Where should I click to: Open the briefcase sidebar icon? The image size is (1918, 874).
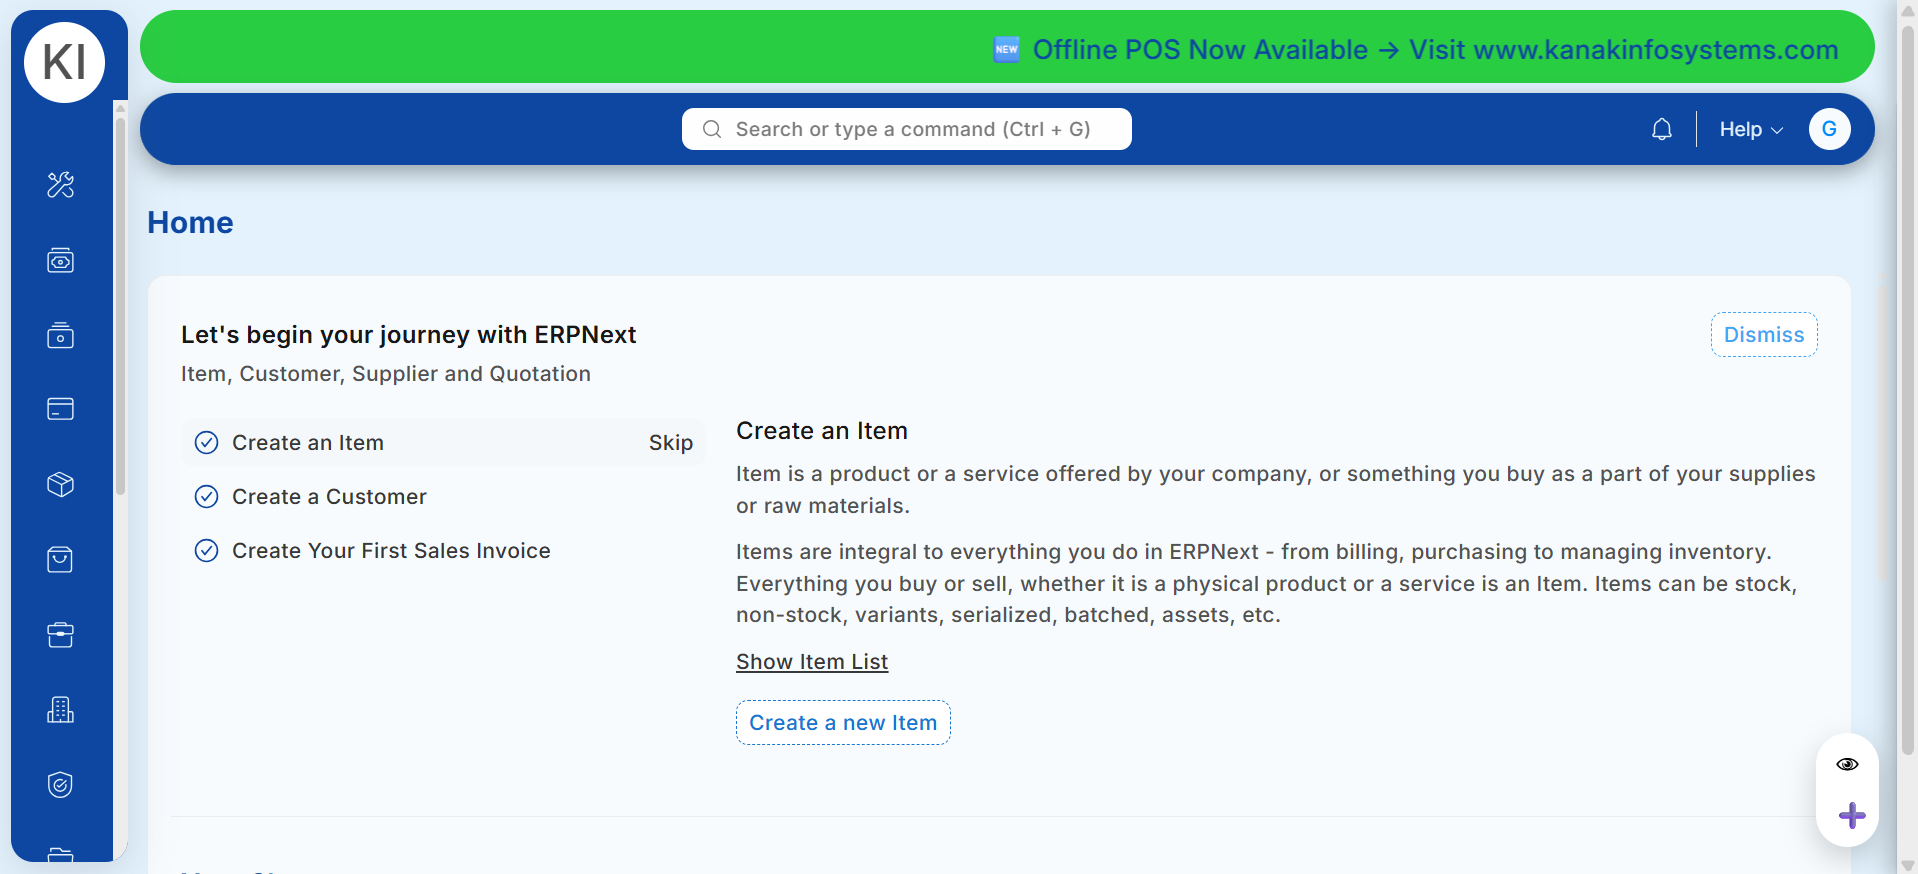(x=61, y=635)
